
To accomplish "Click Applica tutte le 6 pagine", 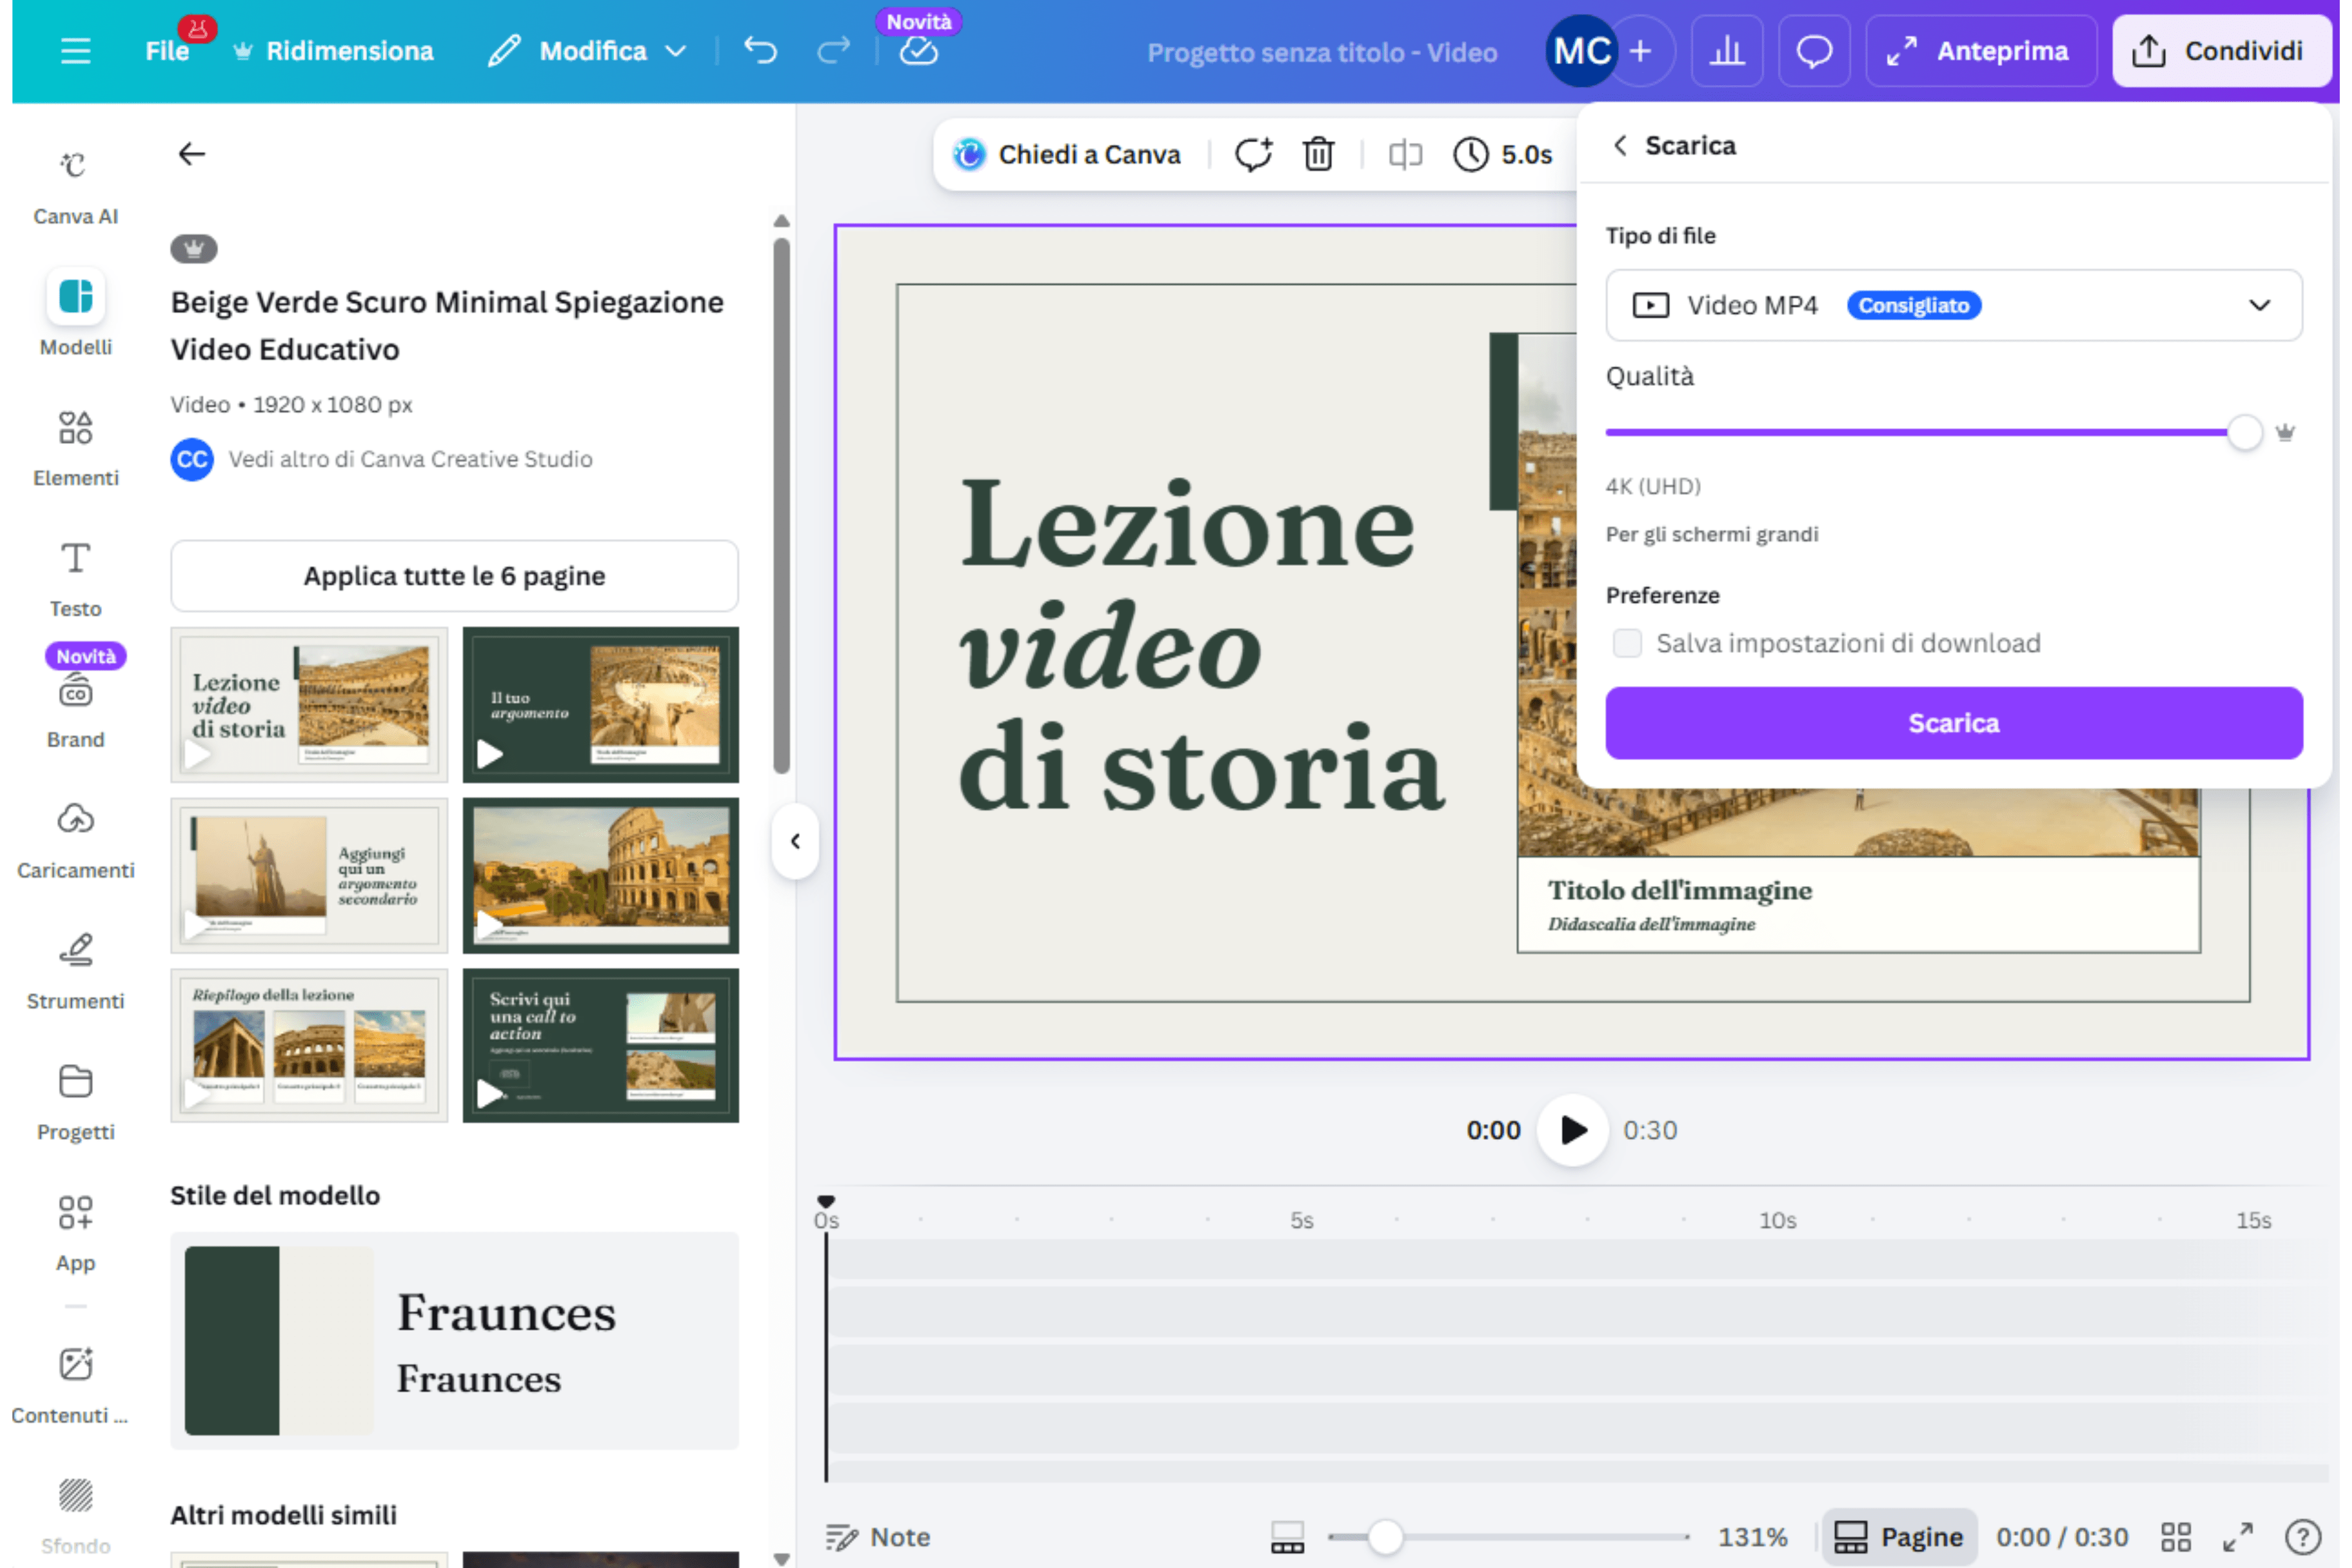I will [454, 576].
